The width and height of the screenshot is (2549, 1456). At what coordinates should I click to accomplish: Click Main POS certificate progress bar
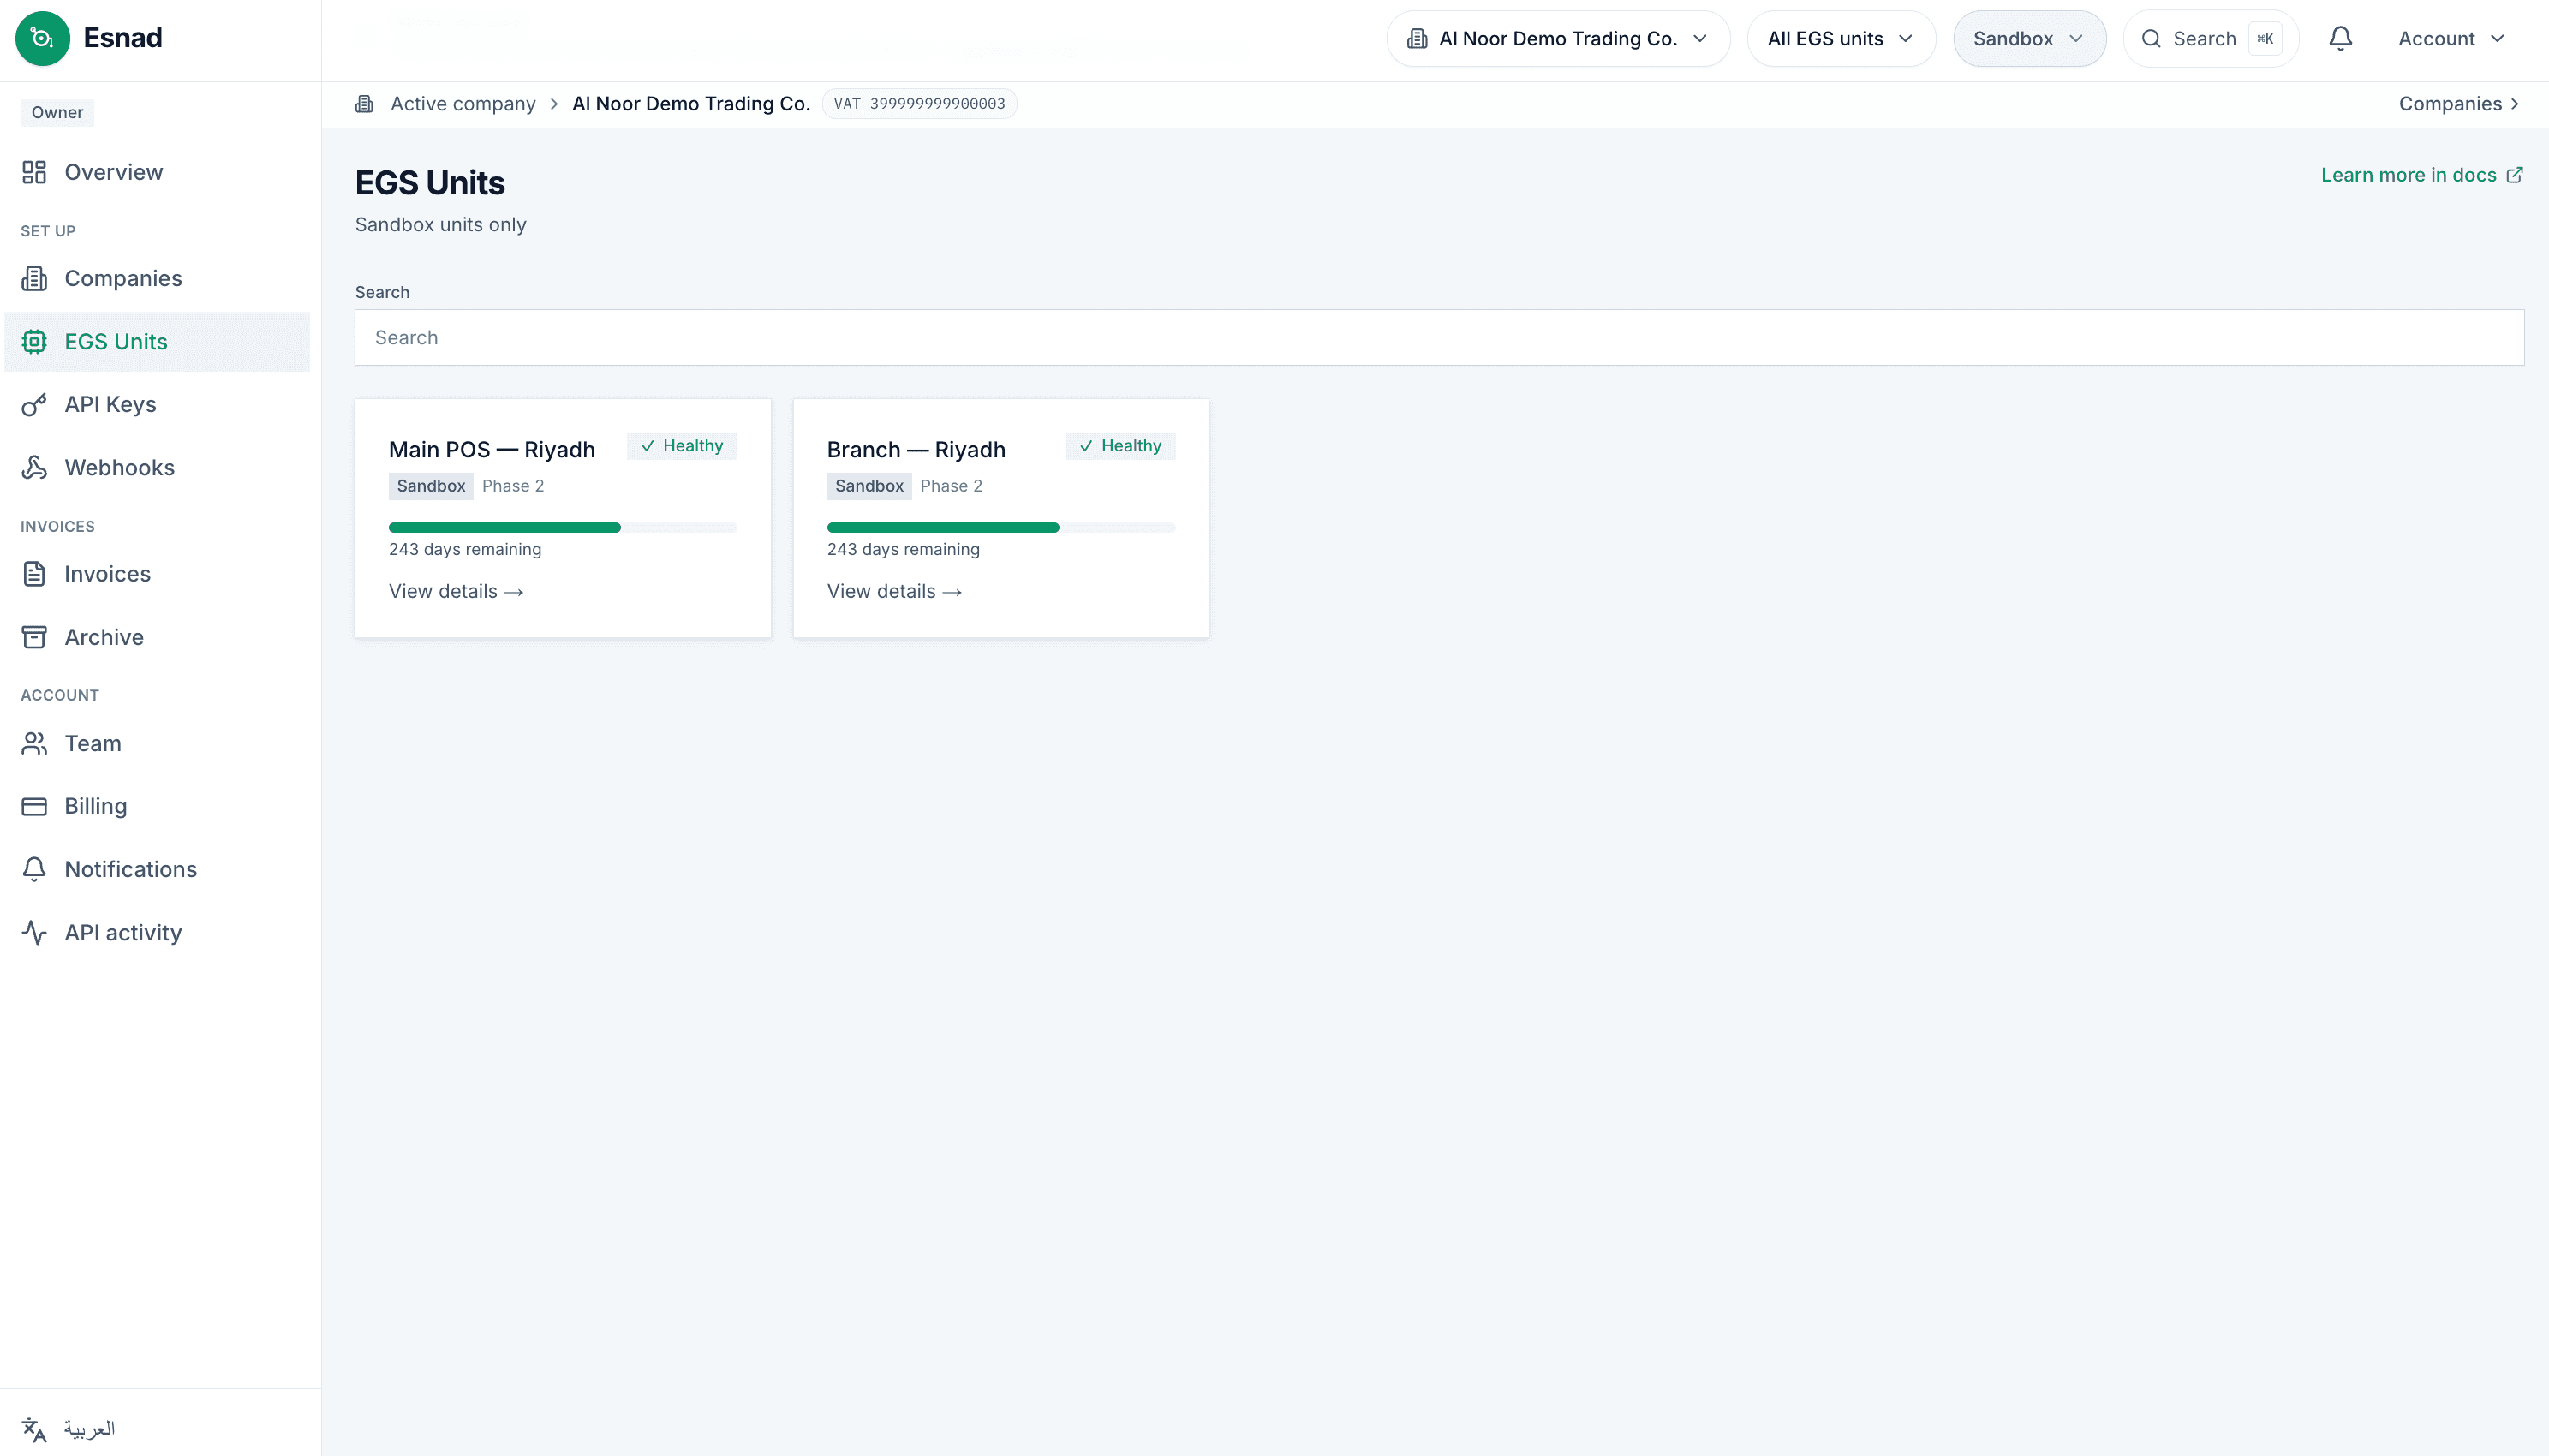tap(563, 528)
